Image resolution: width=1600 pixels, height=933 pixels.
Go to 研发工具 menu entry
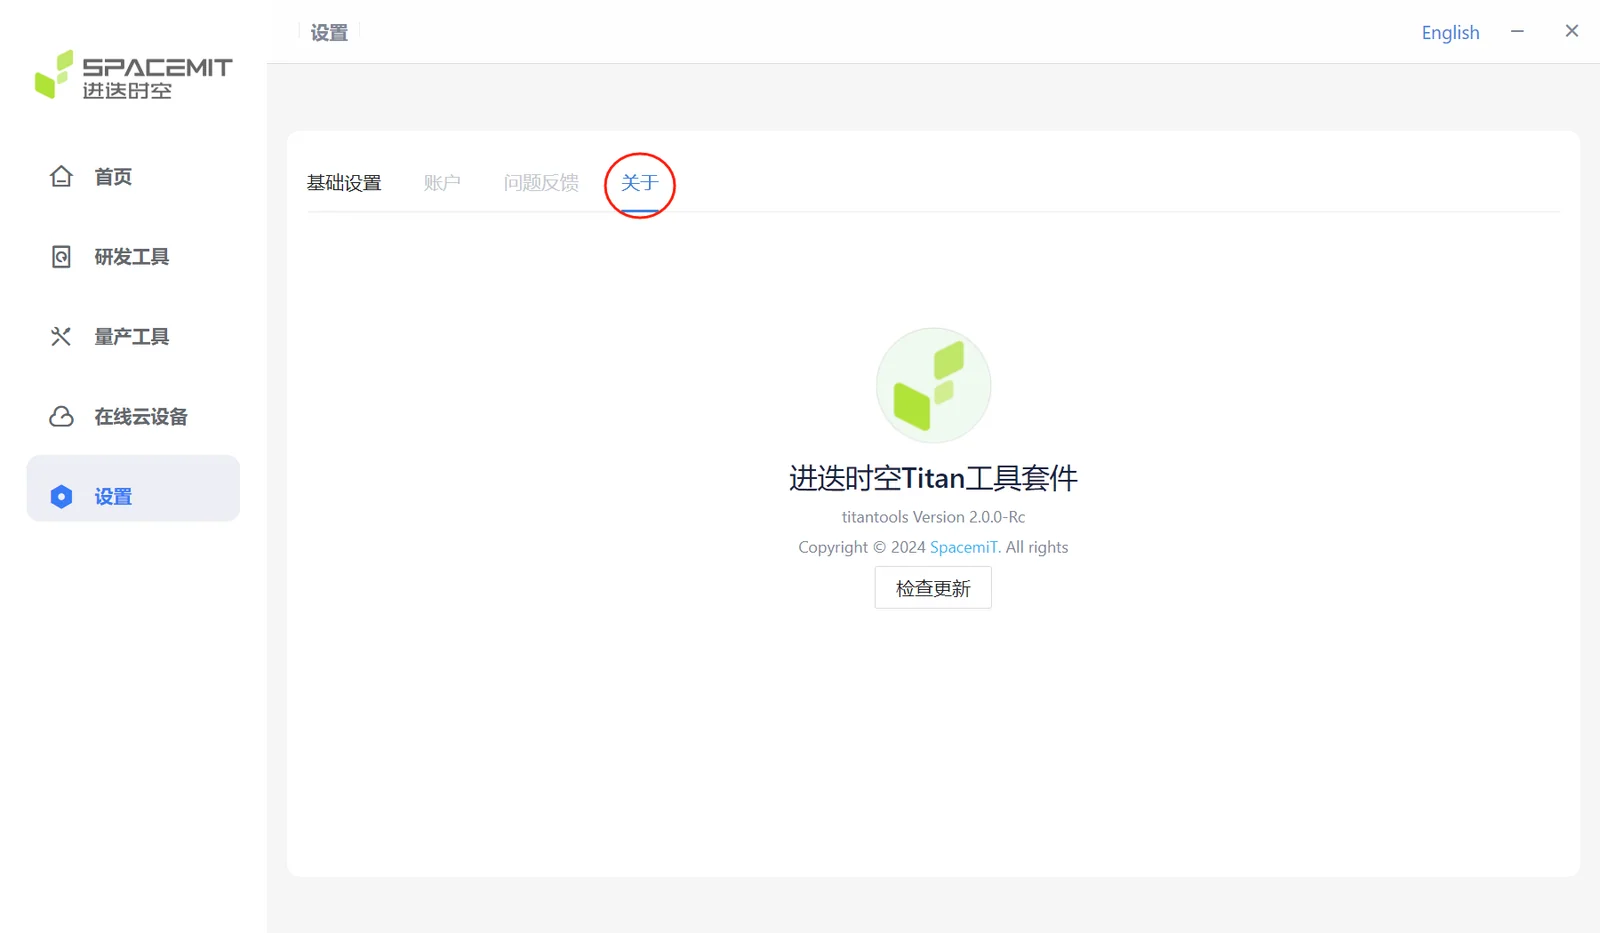[133, 257]
